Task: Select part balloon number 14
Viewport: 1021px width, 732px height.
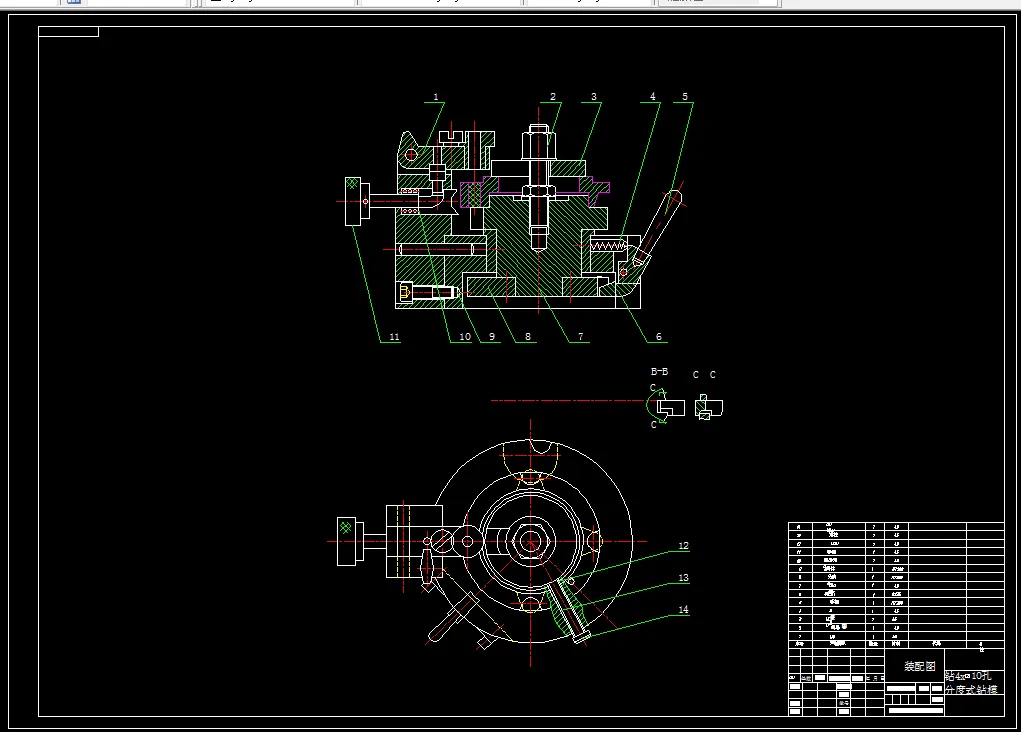Action: tap(683, 610)
